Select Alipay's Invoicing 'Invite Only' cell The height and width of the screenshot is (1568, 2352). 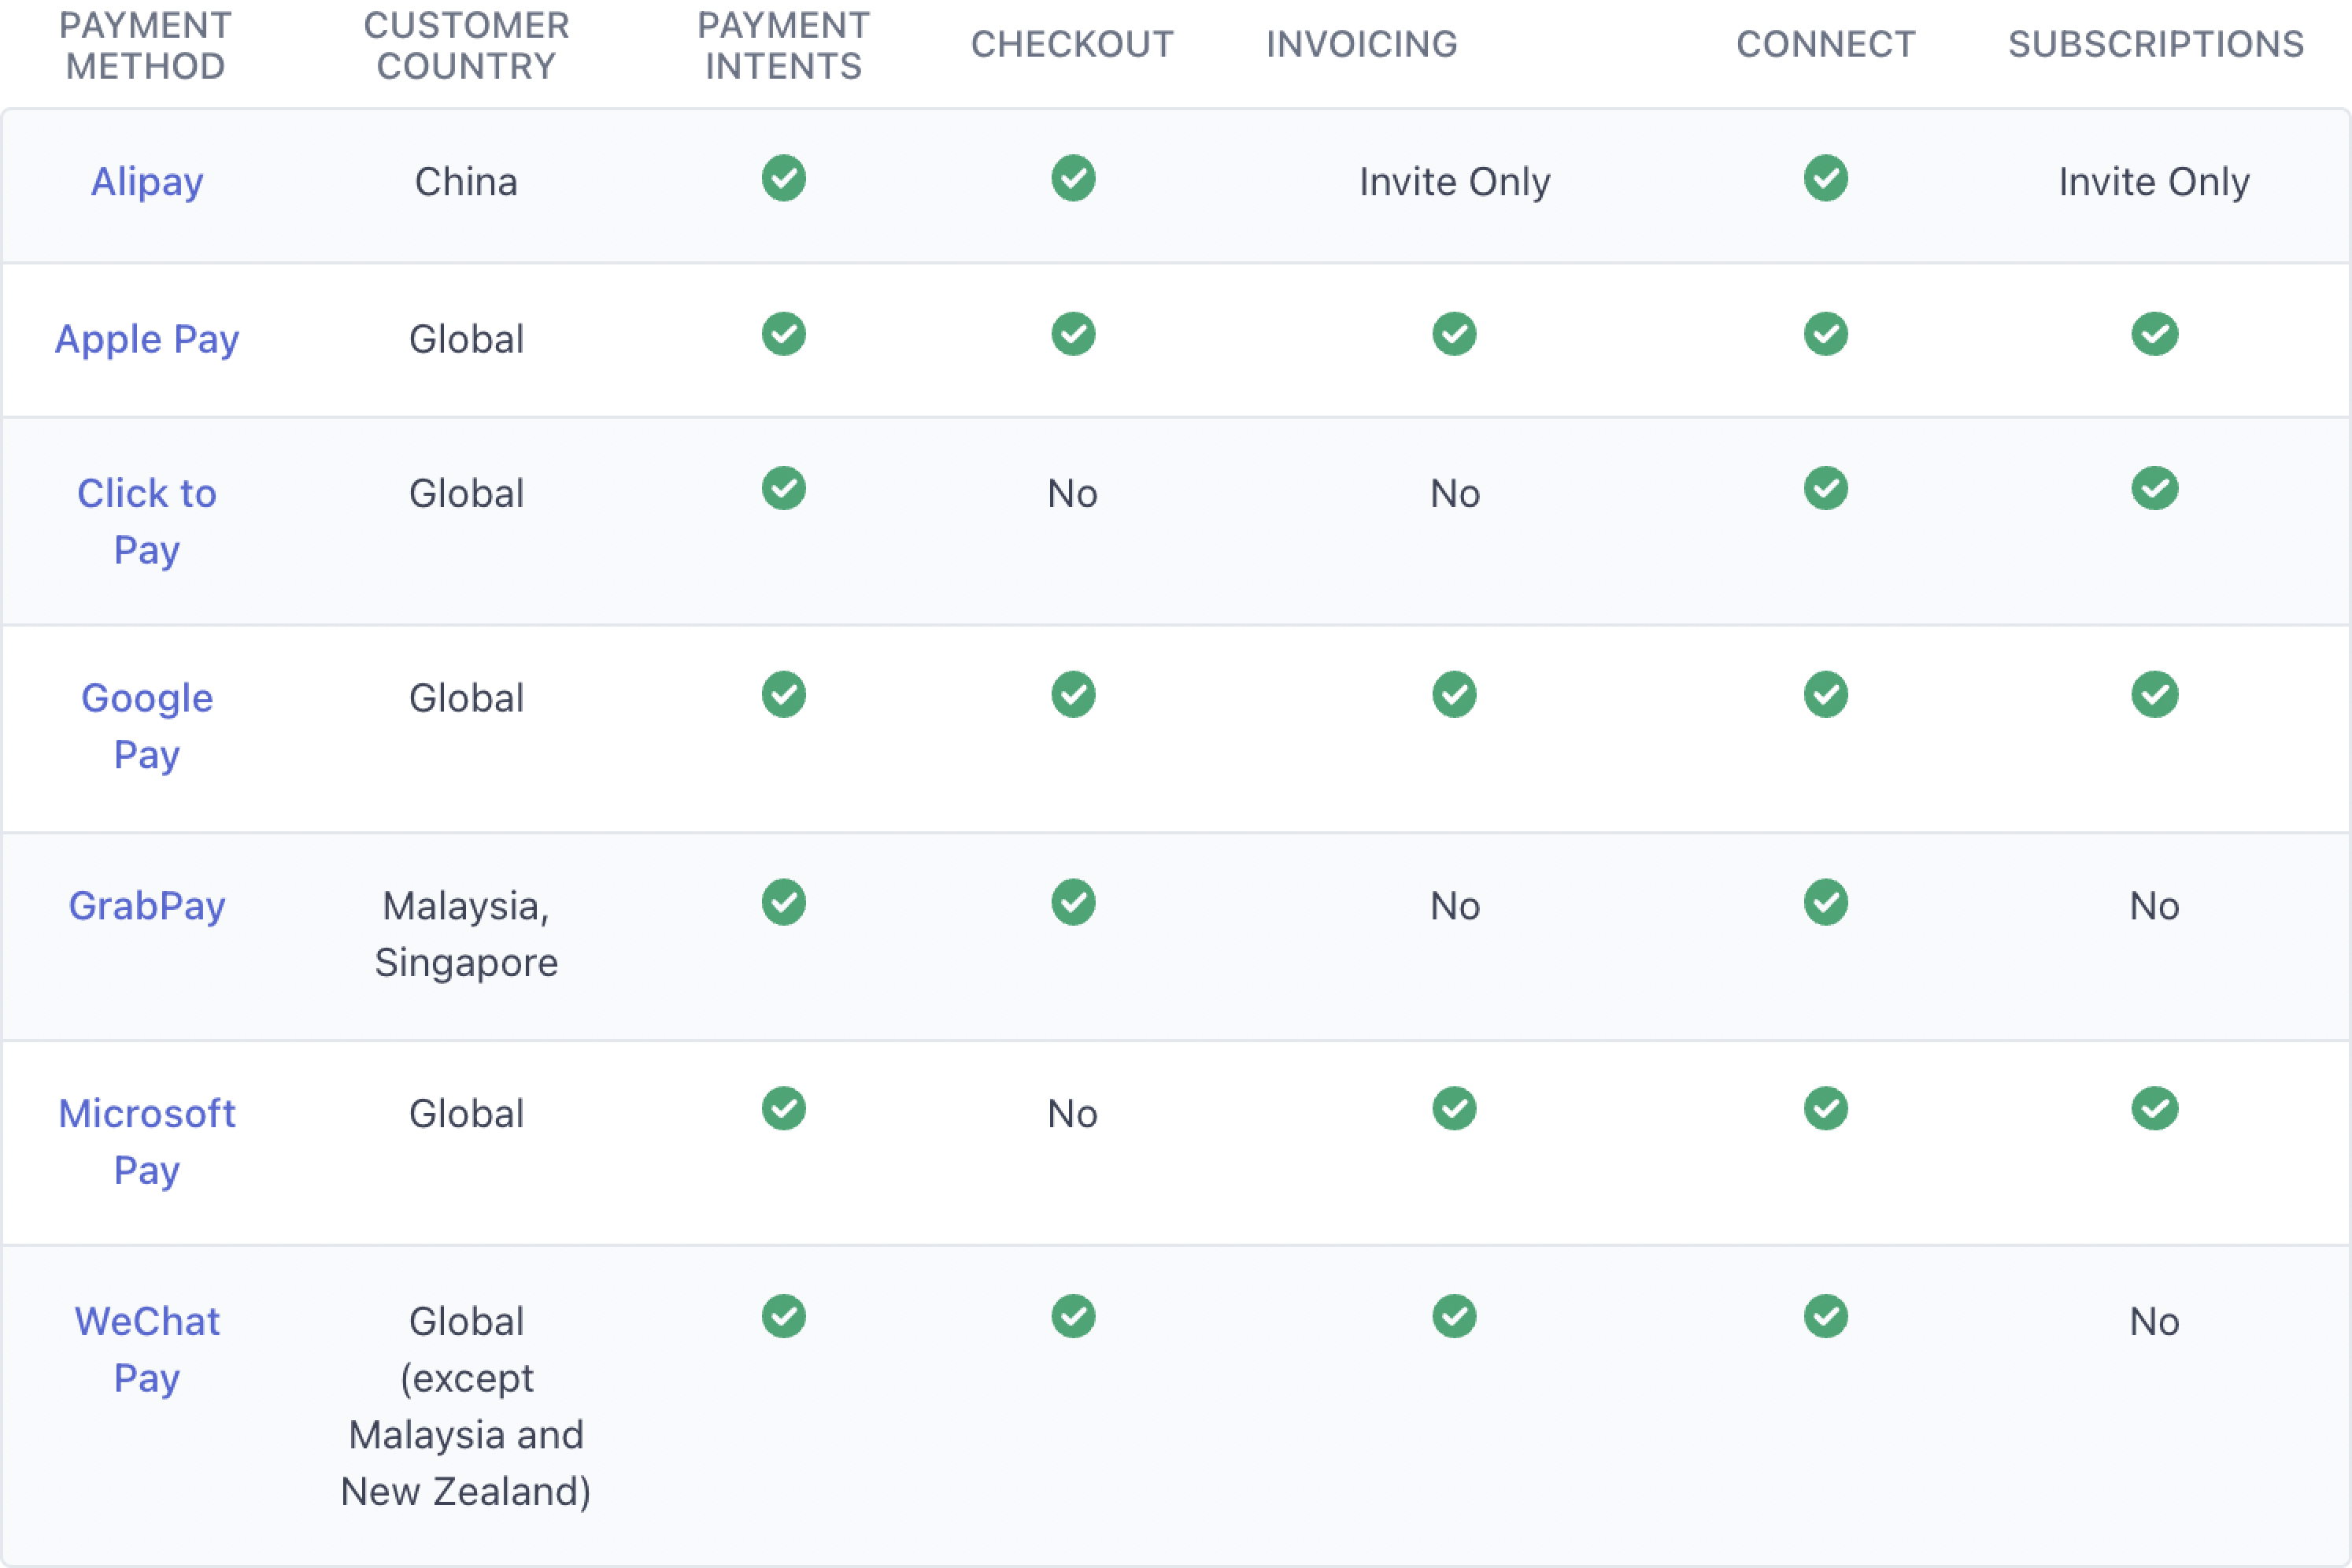1455,182
